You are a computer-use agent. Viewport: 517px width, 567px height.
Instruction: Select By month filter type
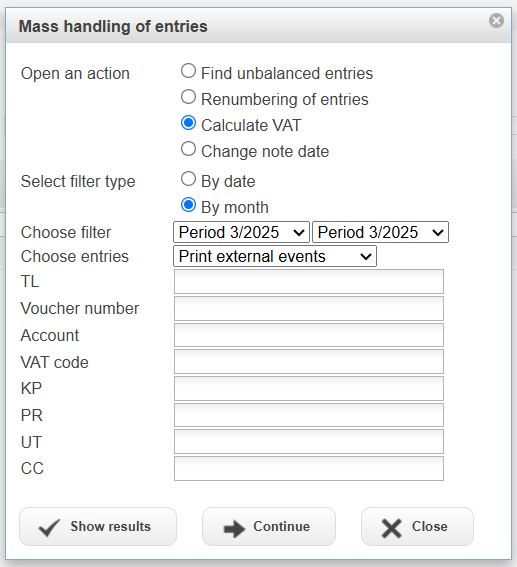point(188,205)
